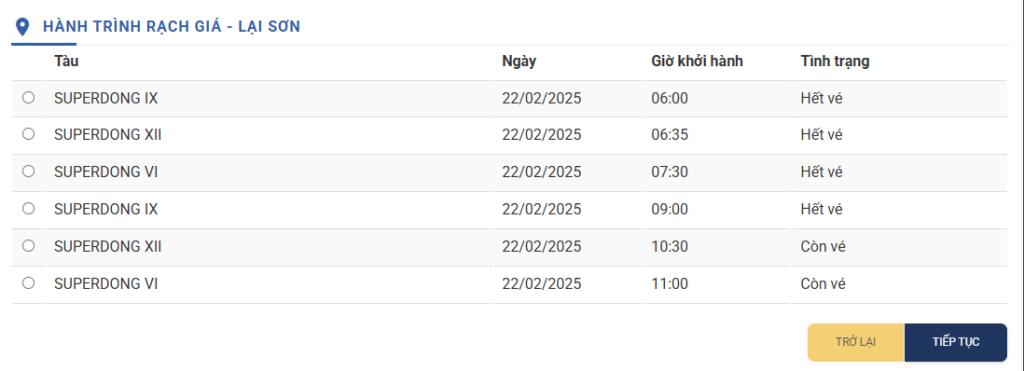Click the TRỞ LẠI back button
1024x371 pixels.
pos(856,342)
